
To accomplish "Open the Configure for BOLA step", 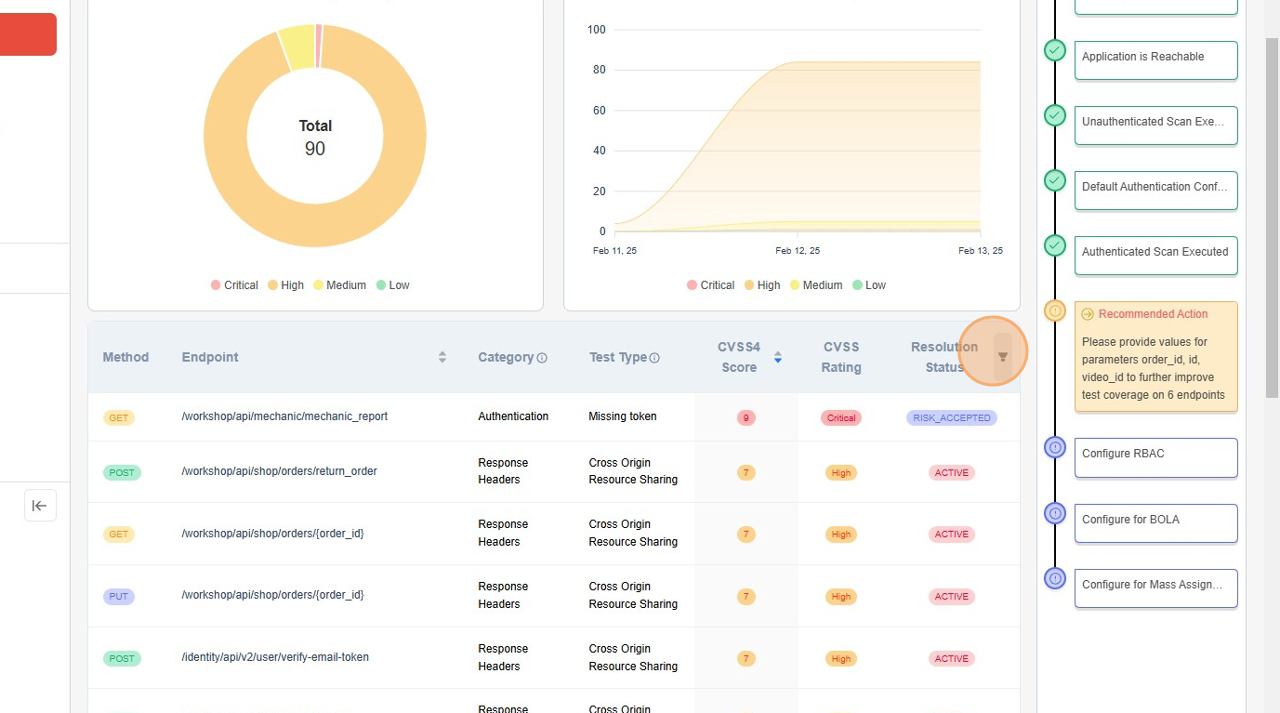I will click(1155, 521).
